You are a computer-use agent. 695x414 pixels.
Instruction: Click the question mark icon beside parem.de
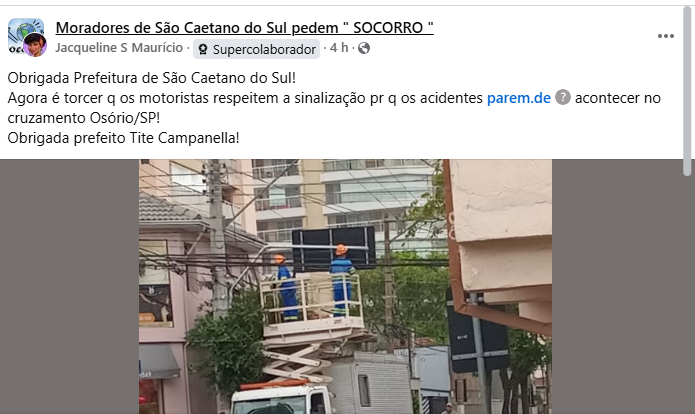pos(562,97)
